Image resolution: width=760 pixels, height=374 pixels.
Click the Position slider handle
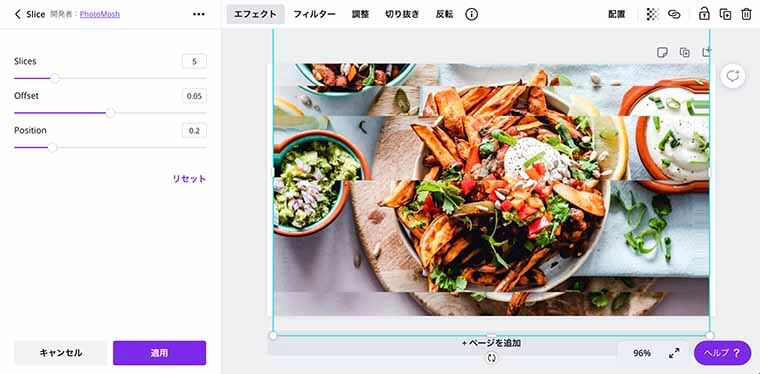coord(52,147)
